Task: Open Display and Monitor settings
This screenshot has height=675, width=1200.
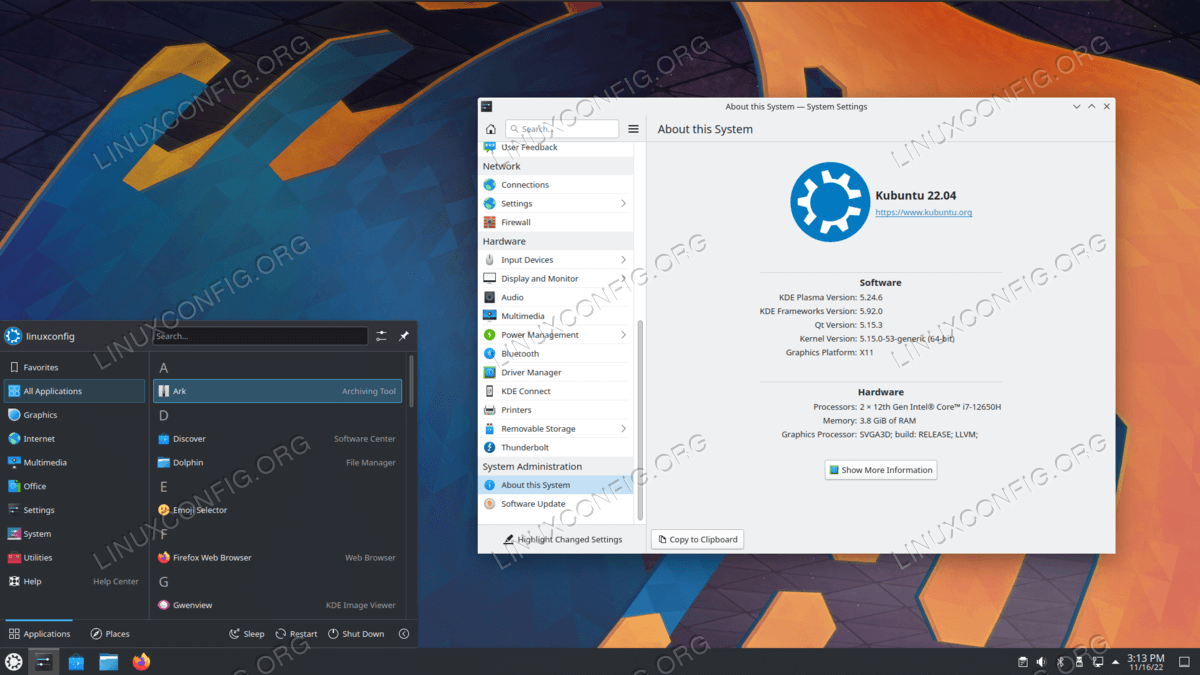Action: (556, 279)
